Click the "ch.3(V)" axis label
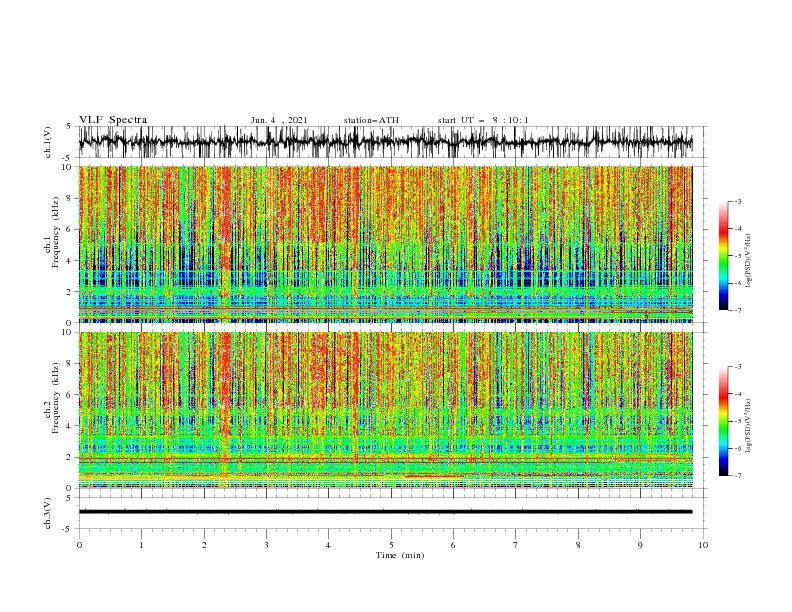This screenshot has width=792, height=612. click(48, 513)
